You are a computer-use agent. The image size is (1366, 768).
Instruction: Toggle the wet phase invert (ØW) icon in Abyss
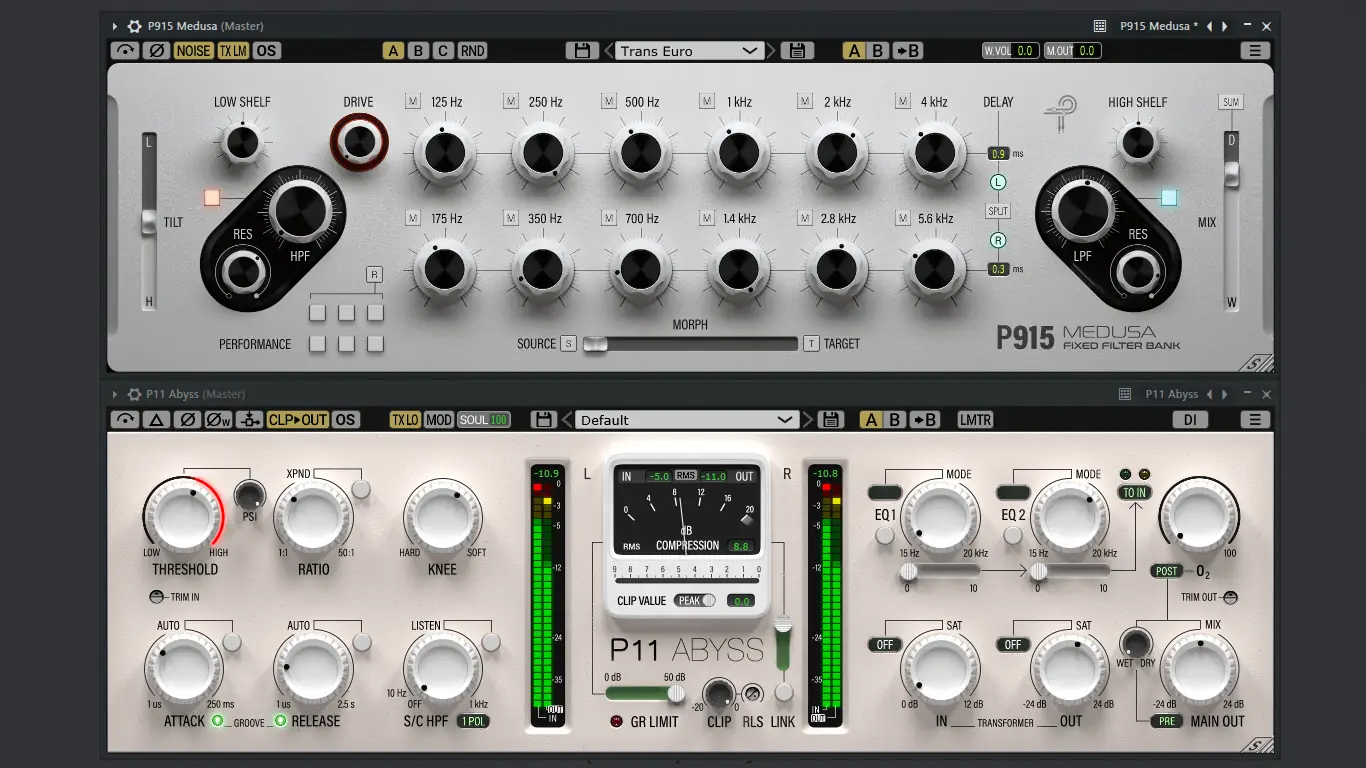pyautogui.click(x=218, y=420)
